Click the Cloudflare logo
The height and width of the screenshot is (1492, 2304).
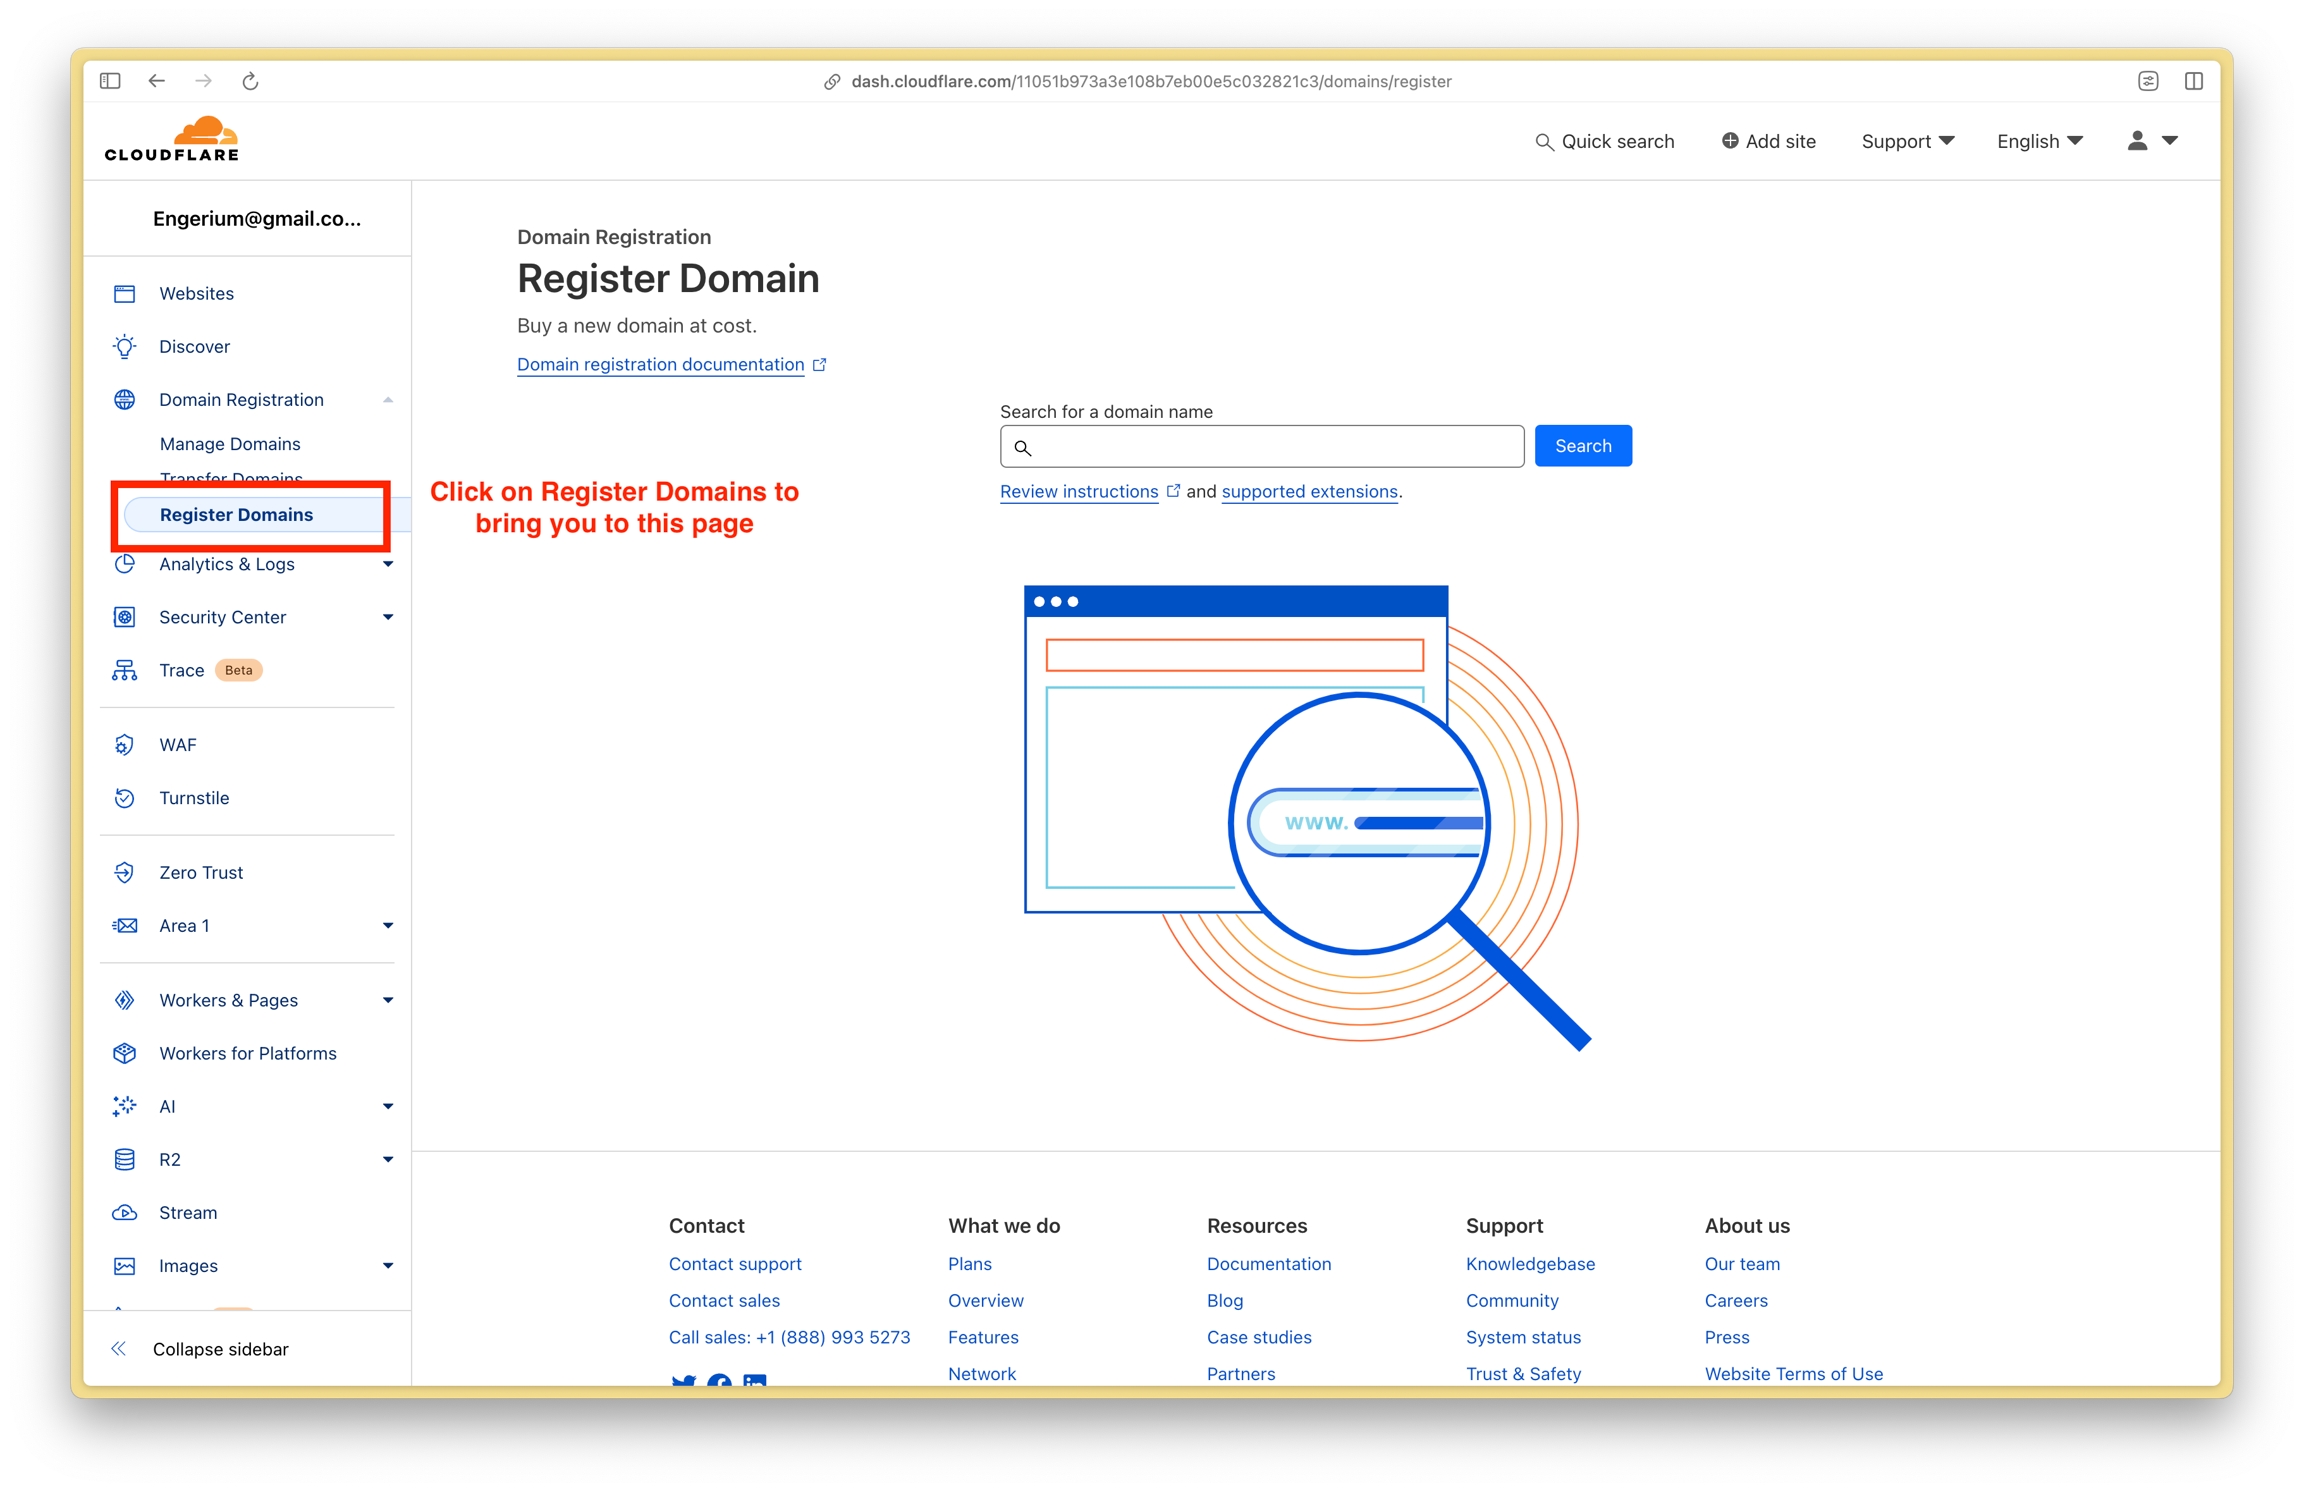[172, 139]
